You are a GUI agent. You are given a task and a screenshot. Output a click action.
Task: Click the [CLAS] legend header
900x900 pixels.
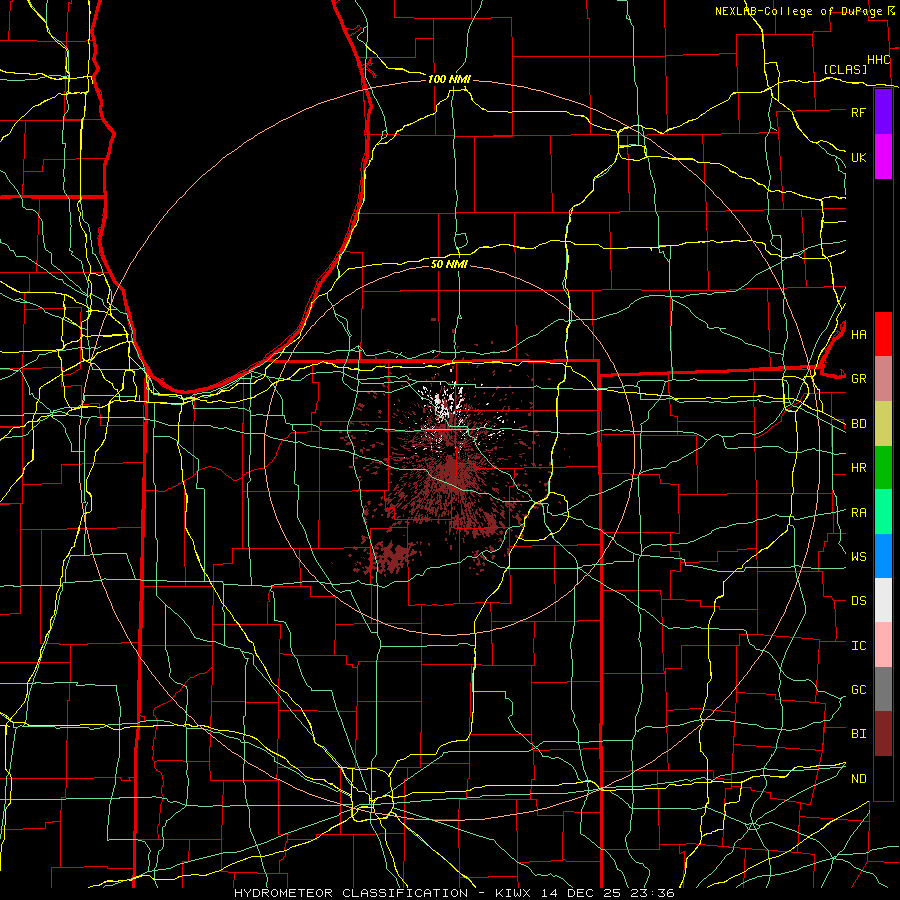(x=845, y=69)
